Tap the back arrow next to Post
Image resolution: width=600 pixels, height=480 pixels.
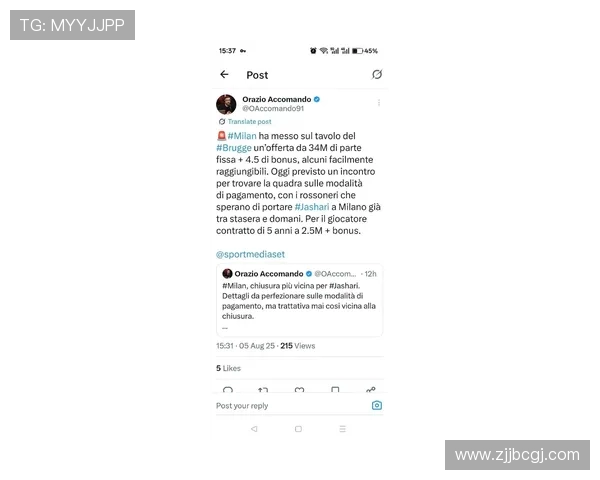click(x=224, y=74)
